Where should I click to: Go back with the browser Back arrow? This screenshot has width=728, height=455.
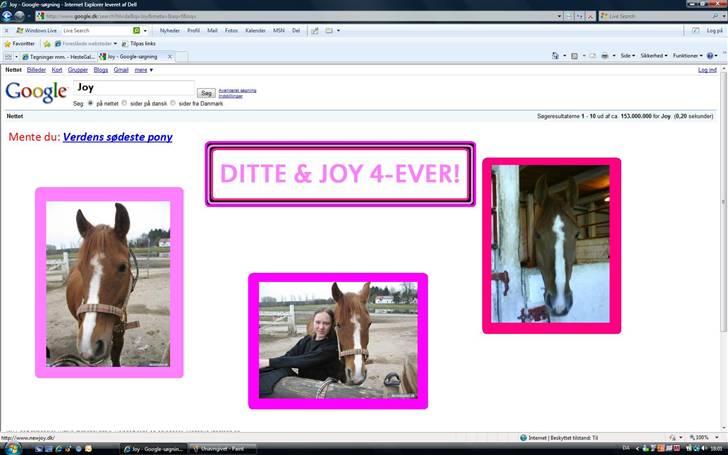pyautogui.click(x=6, y=16)
